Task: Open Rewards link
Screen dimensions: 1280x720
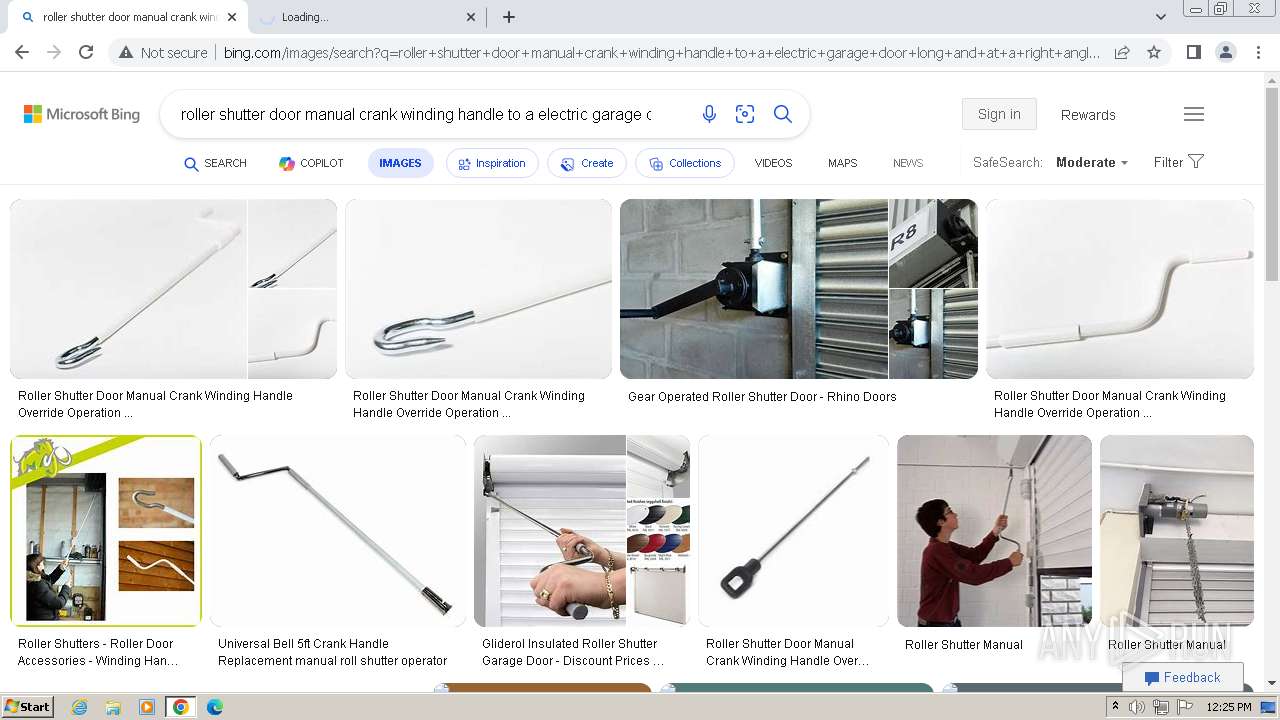Action: (x=1088, y=115)
